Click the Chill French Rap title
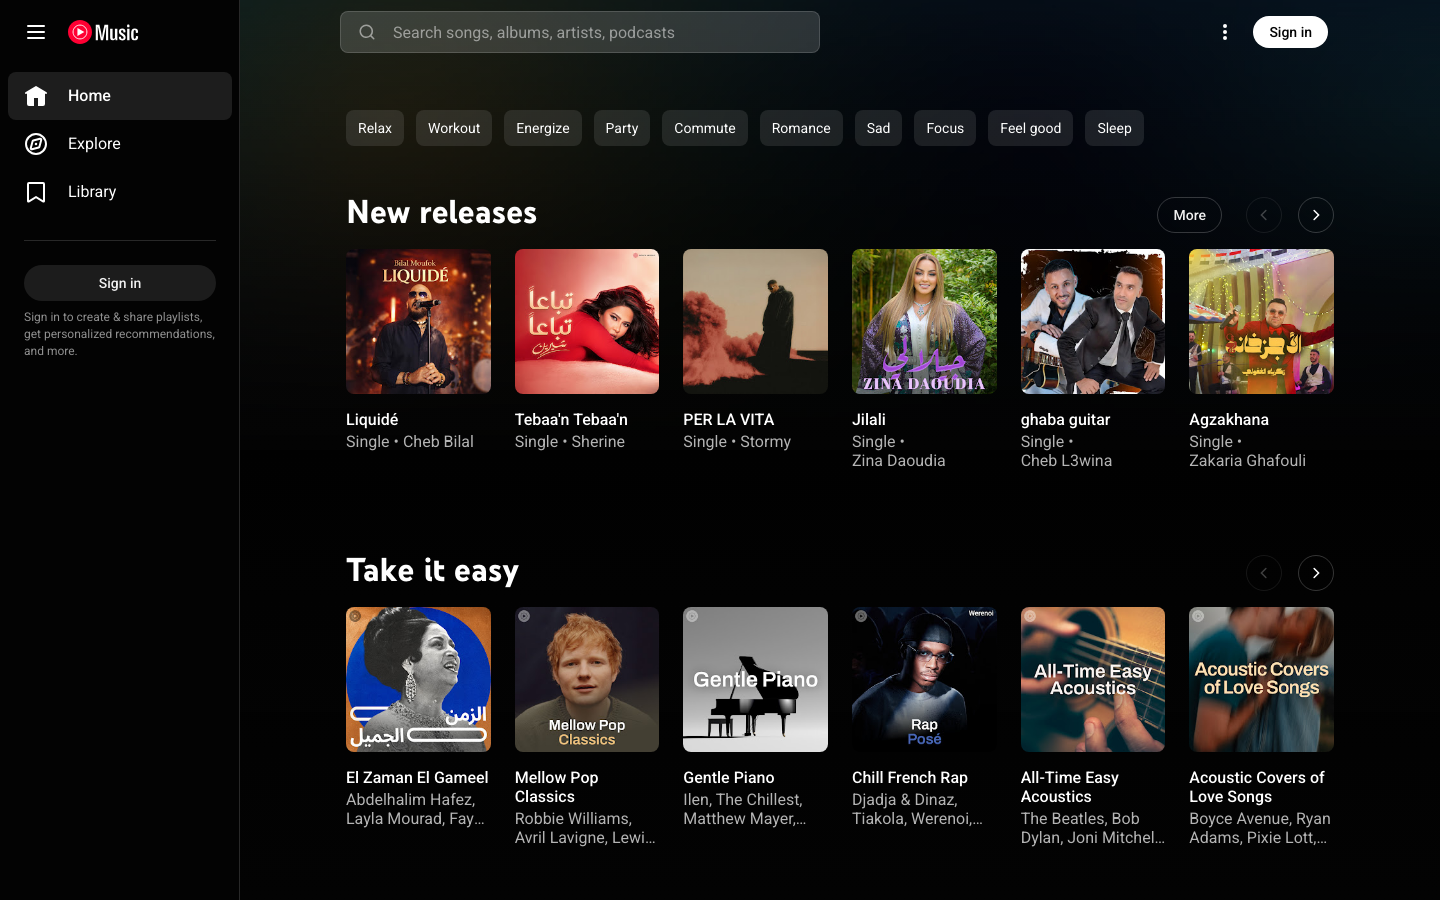 pos(910,778)
